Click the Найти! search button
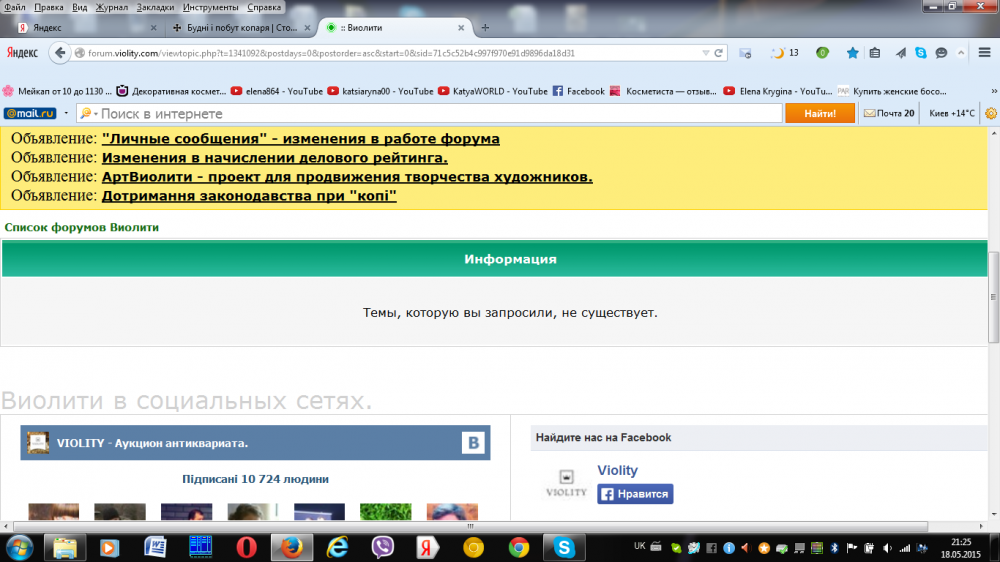The height and width of the screenshot is (562, 1000). pyautogui.click(x=820, y=114)
